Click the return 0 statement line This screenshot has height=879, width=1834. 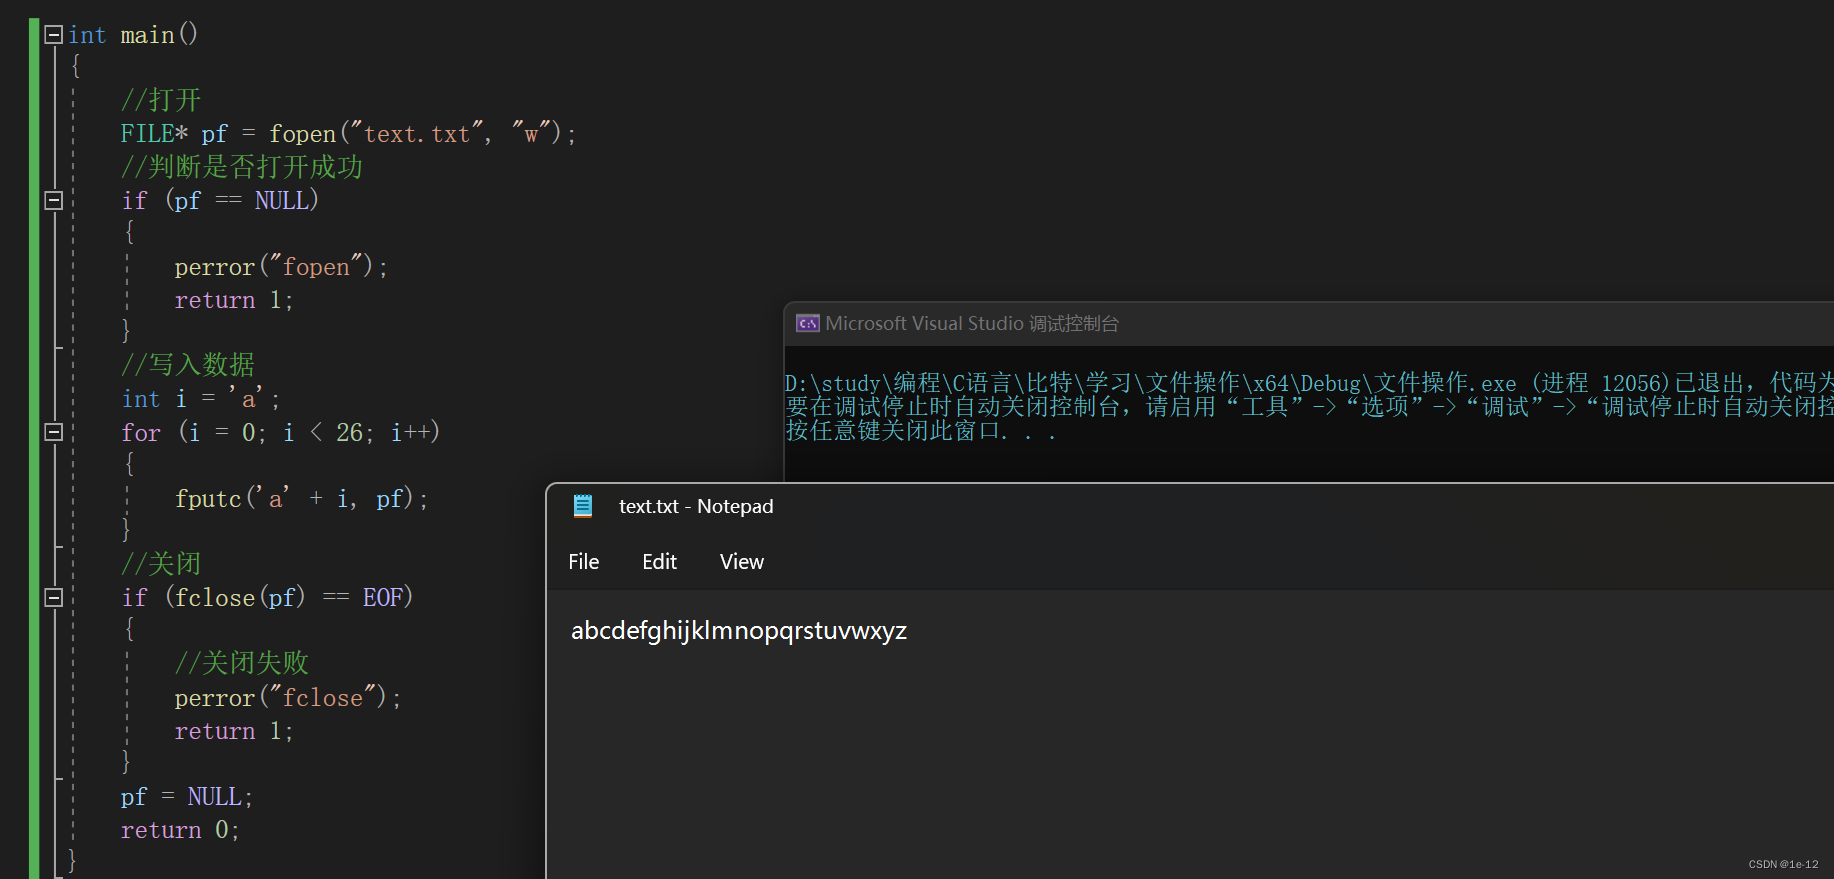click(x=179, y=830)
